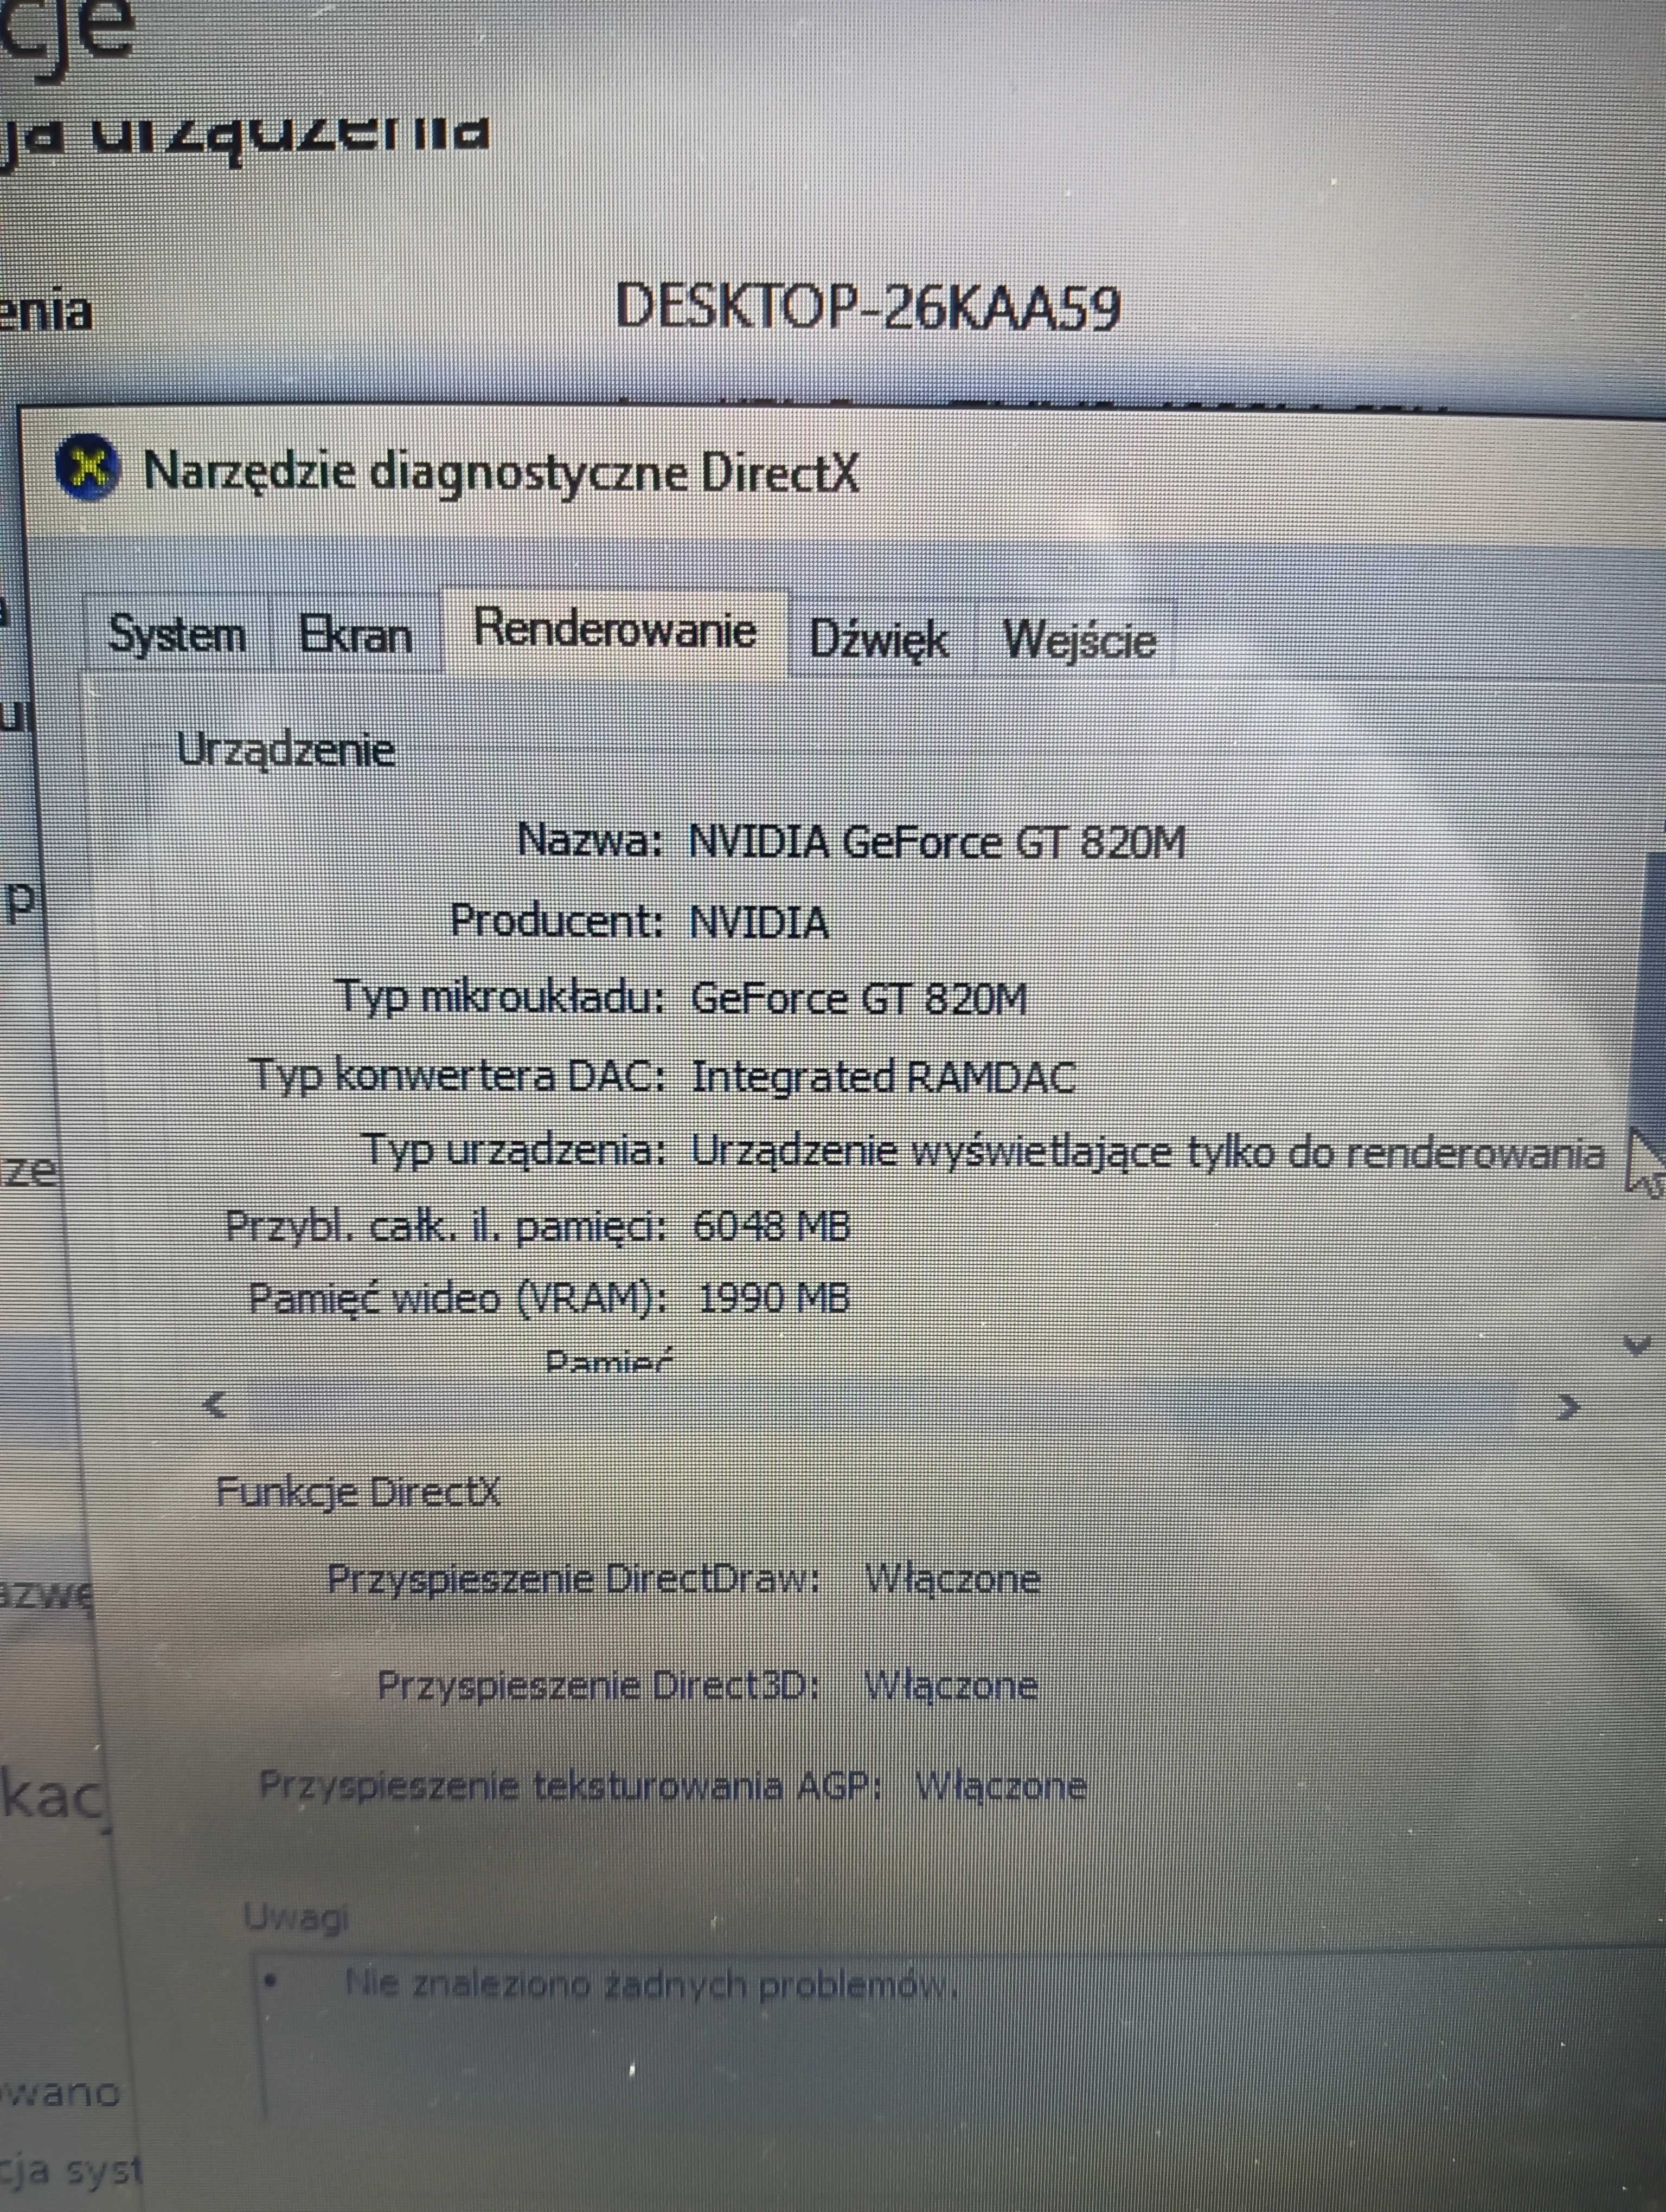Select the NVIDIA GeForce GT 820M name value
Screen dimensions: 1666x2212
[937, 841]
